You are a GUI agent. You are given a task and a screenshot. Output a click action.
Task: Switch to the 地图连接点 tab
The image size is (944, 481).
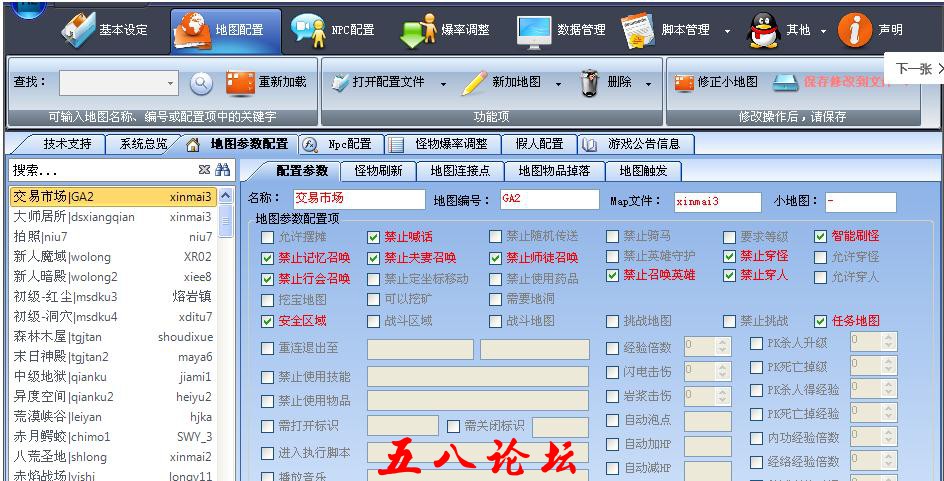[x=460, y=171]
